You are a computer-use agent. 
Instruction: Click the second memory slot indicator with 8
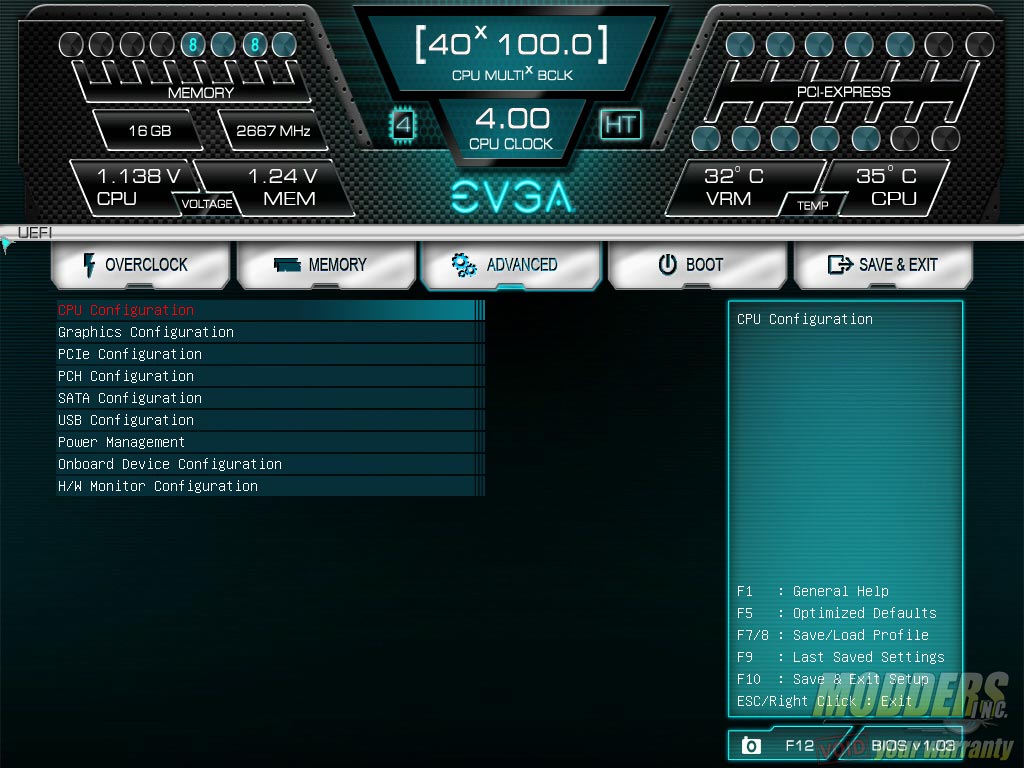(x=255, y=44)
